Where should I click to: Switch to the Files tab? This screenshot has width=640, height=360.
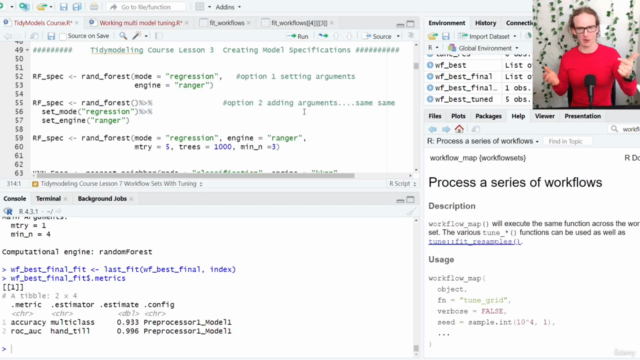(435, 116)
